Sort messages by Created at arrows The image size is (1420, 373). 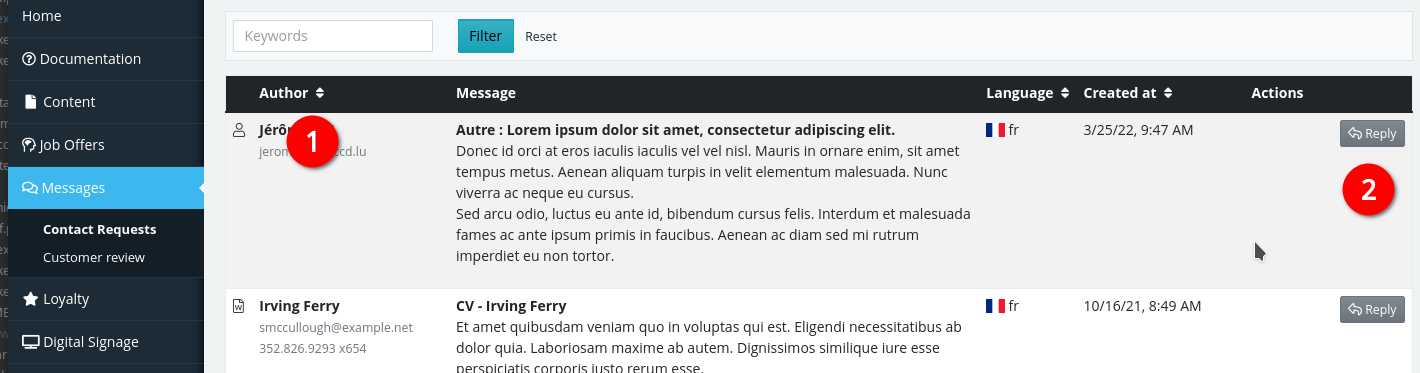[x=1168, y=93]
